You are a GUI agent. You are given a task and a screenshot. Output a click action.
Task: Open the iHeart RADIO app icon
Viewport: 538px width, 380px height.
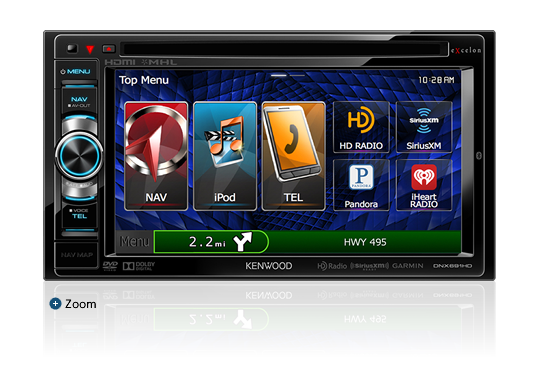pyautogui.click(x=424, y=185)
